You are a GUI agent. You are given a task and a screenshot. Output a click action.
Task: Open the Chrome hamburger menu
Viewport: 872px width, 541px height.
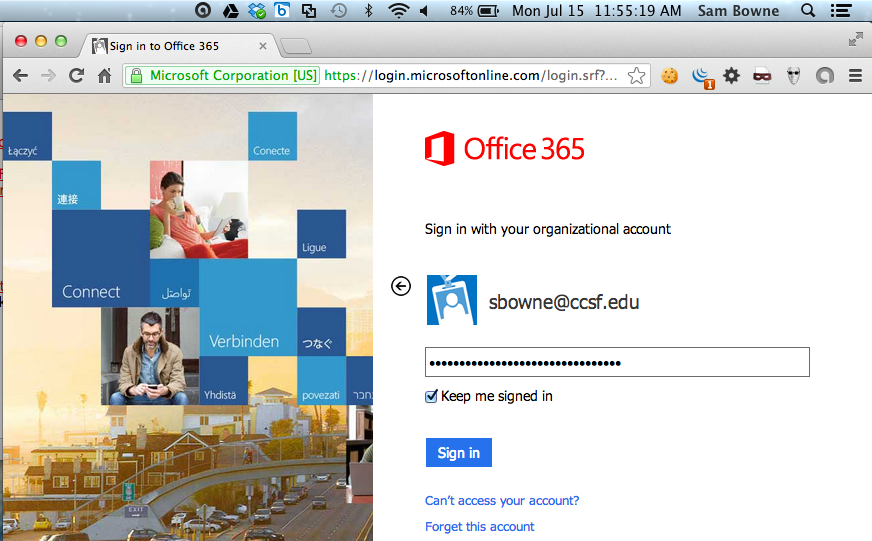click(855, 76)
